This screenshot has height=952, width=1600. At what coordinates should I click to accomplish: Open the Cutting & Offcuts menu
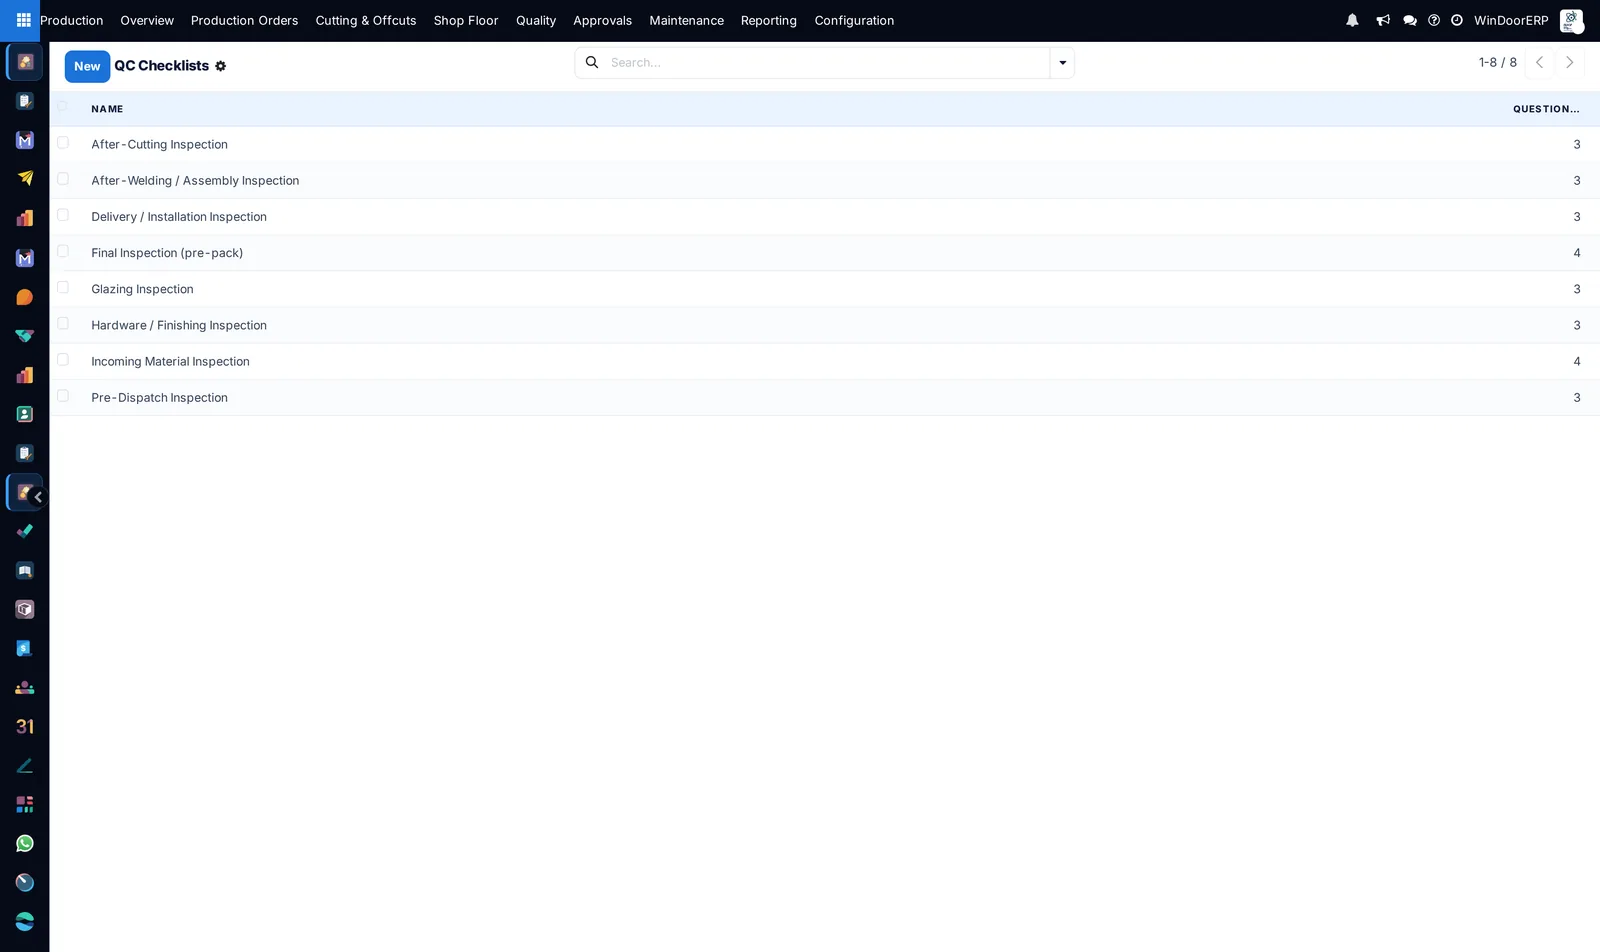366,20
